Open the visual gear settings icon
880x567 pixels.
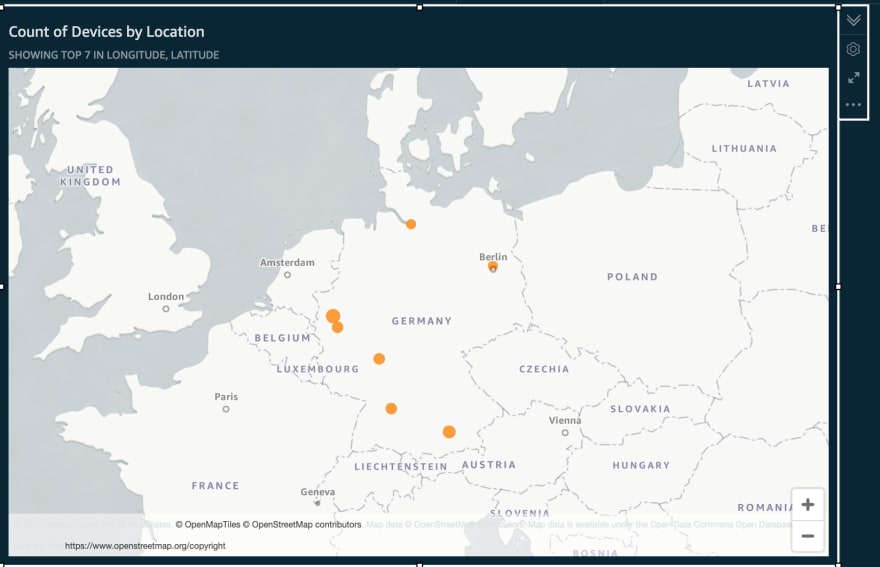pos(853,49)
